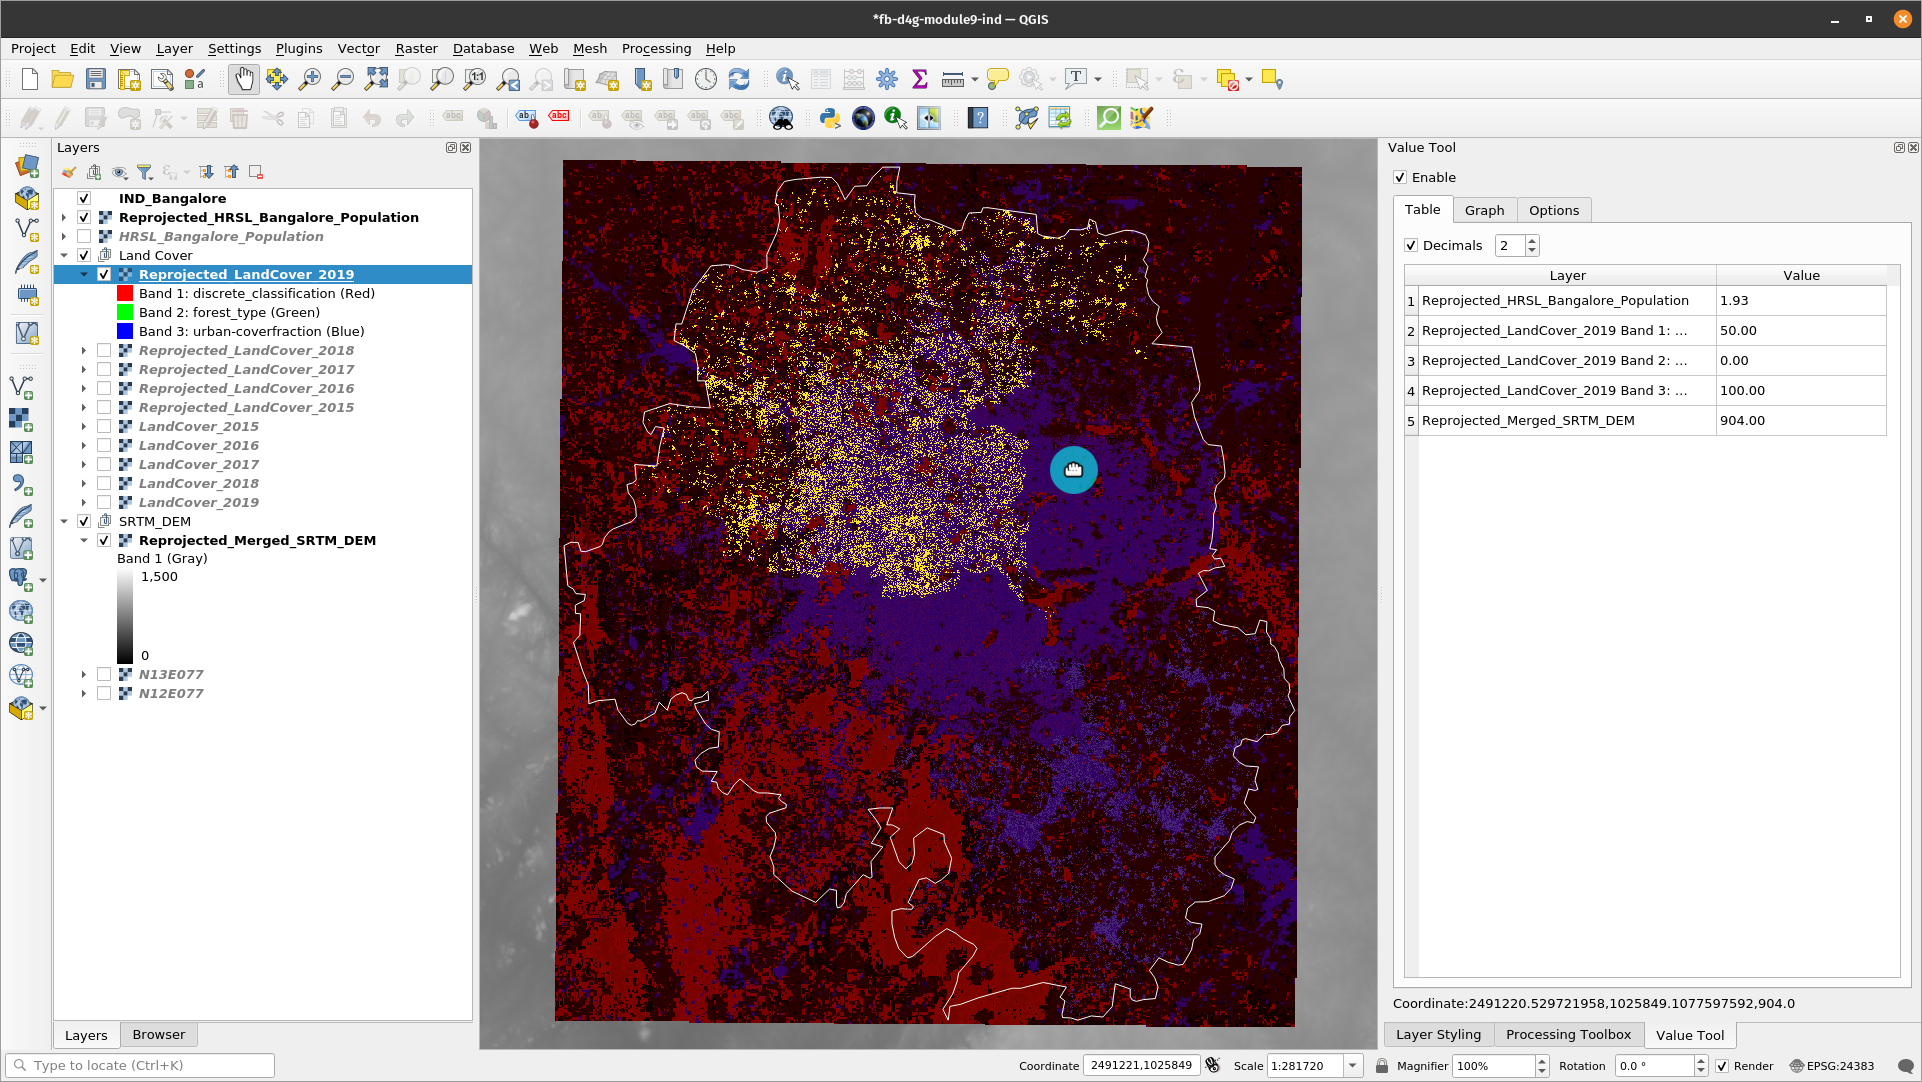Image resolution: width=1922 pixels, height=1082 pixels.
Task: Adjust Decimals stepper to change decimal places
Action: pyautogui.click(x=1531, y=244)
